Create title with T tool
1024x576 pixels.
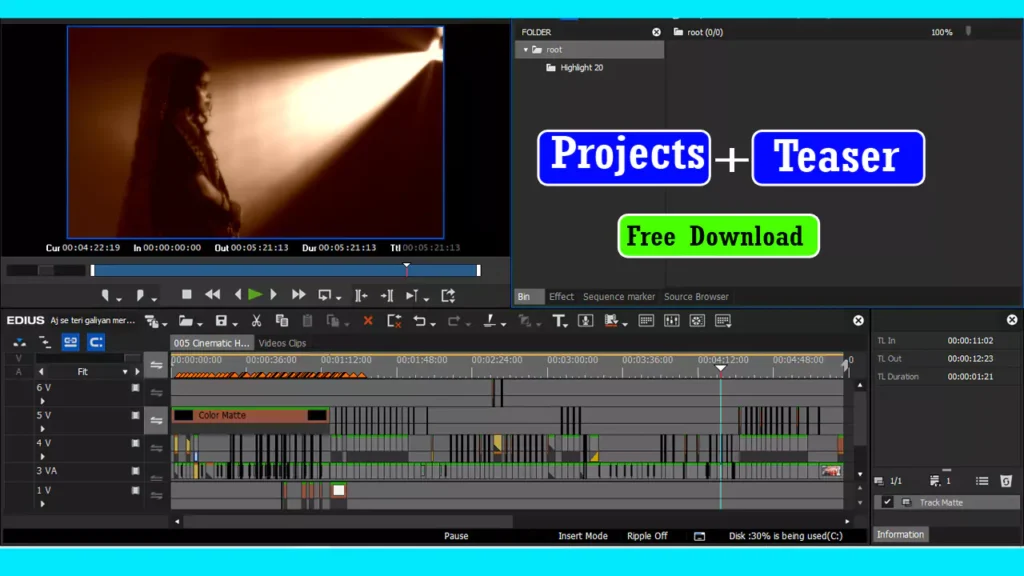click(x=559, y=321)
